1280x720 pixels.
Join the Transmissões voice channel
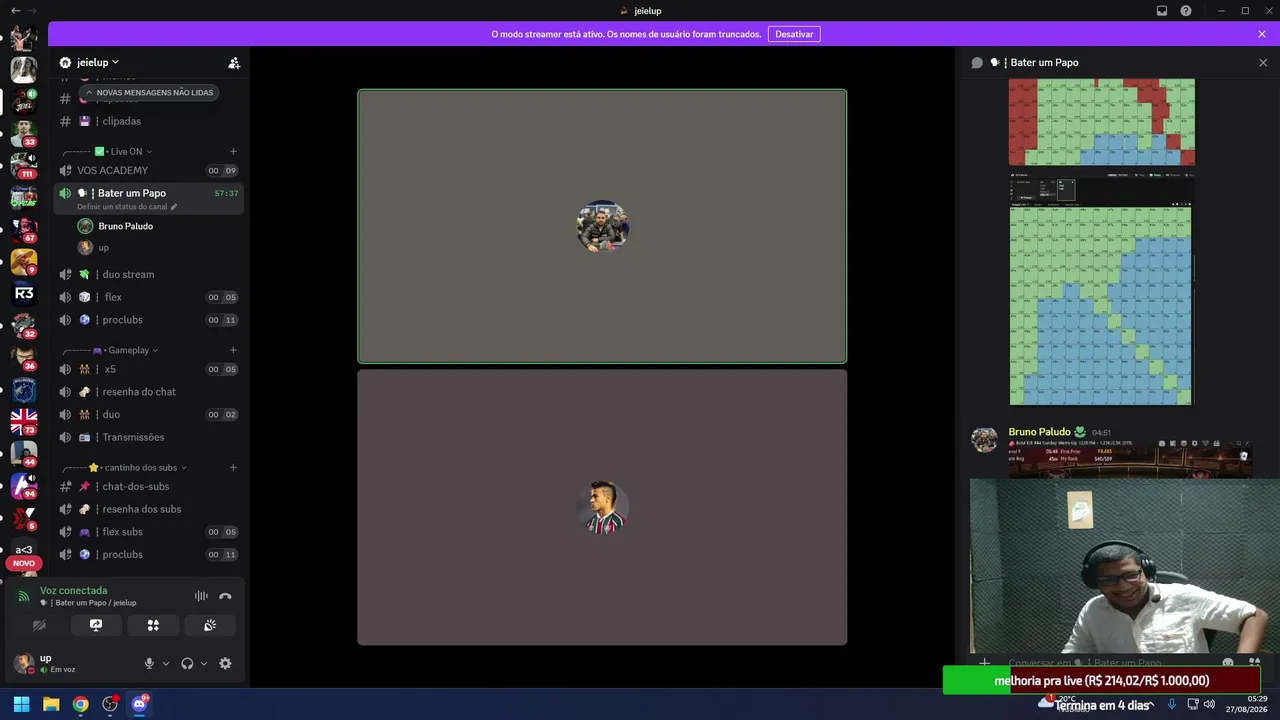click(x=148, y=437)
